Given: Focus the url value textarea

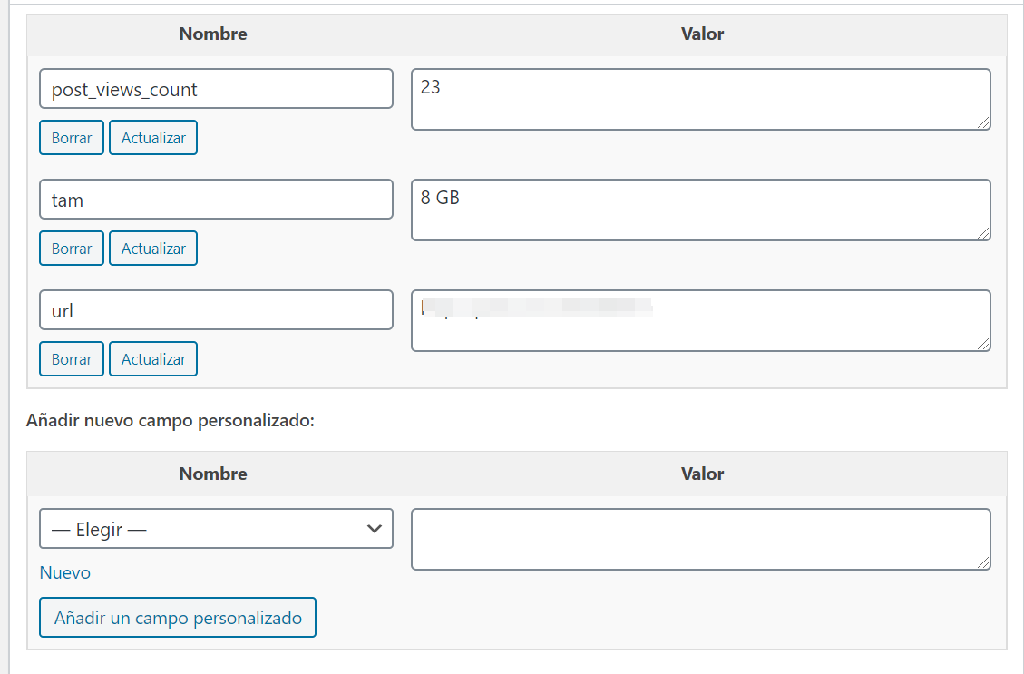Looking at the screenshot, I should tap(701, 321).
